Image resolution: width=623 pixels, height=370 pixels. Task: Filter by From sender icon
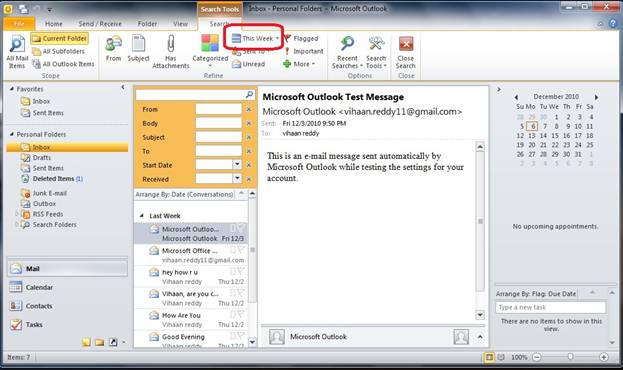(113, 43)
